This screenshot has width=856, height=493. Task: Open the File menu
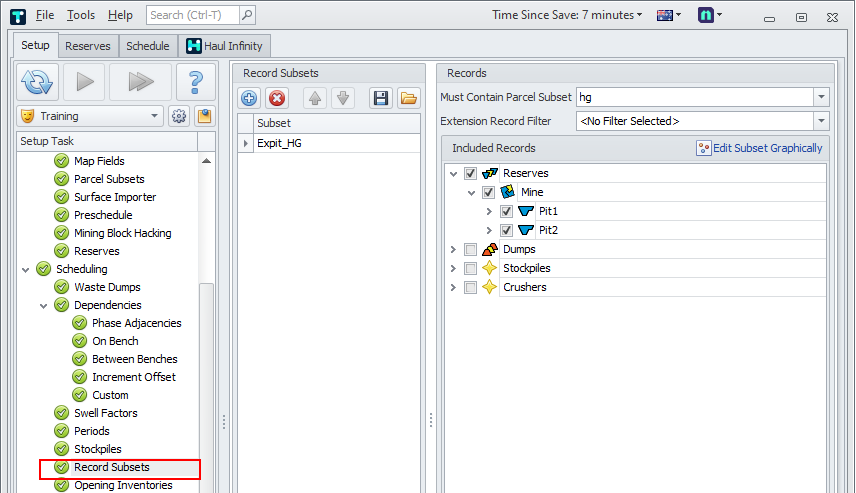45,15
